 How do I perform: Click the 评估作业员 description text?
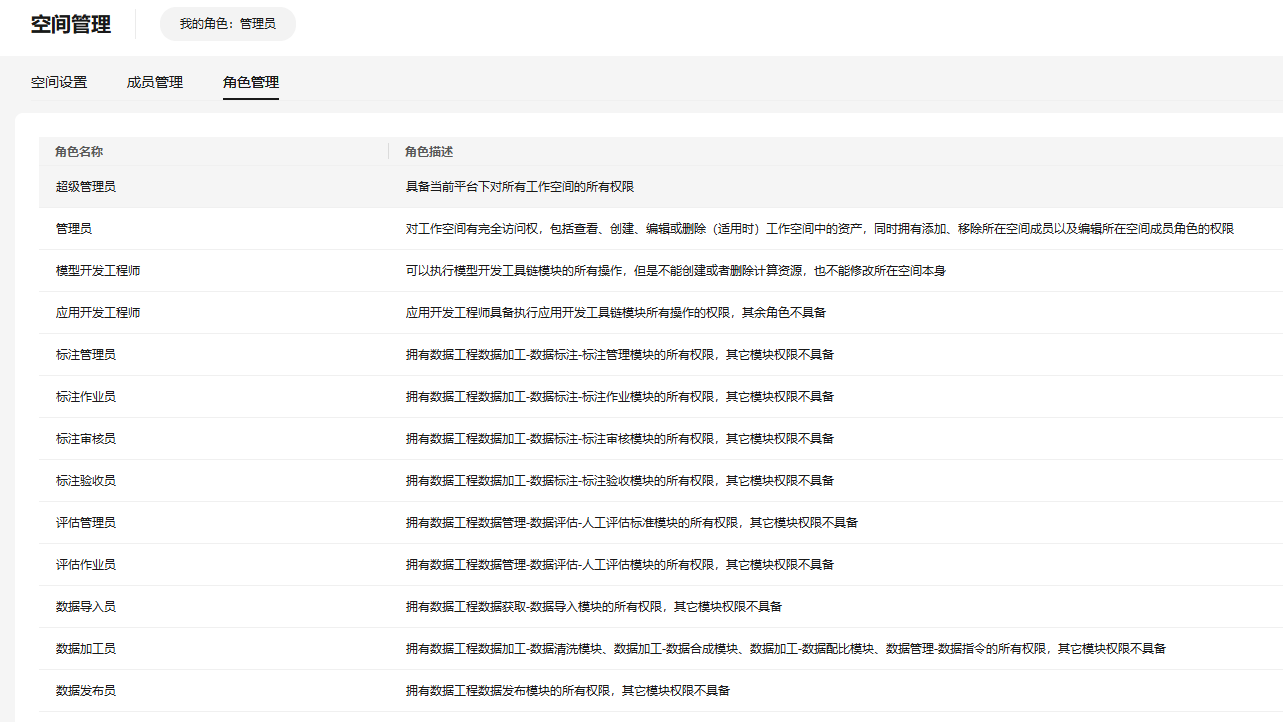[x=620, y=565]
